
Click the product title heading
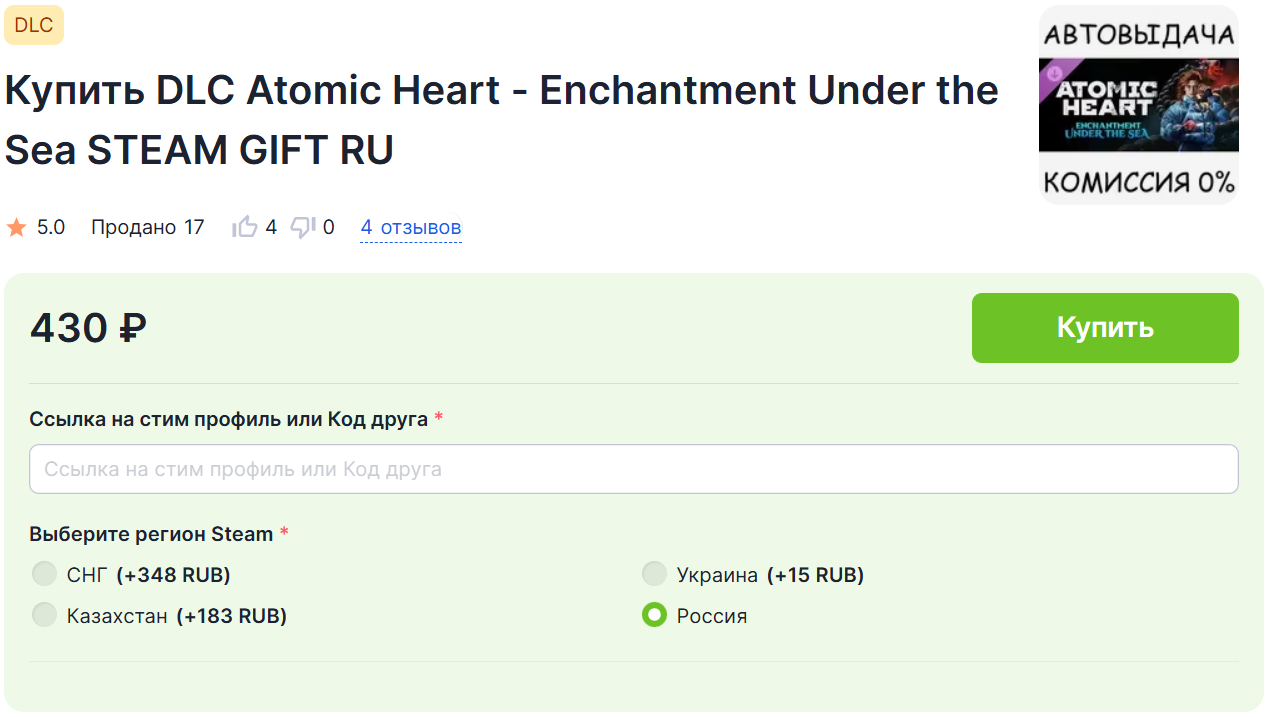[x=500, y=120]
